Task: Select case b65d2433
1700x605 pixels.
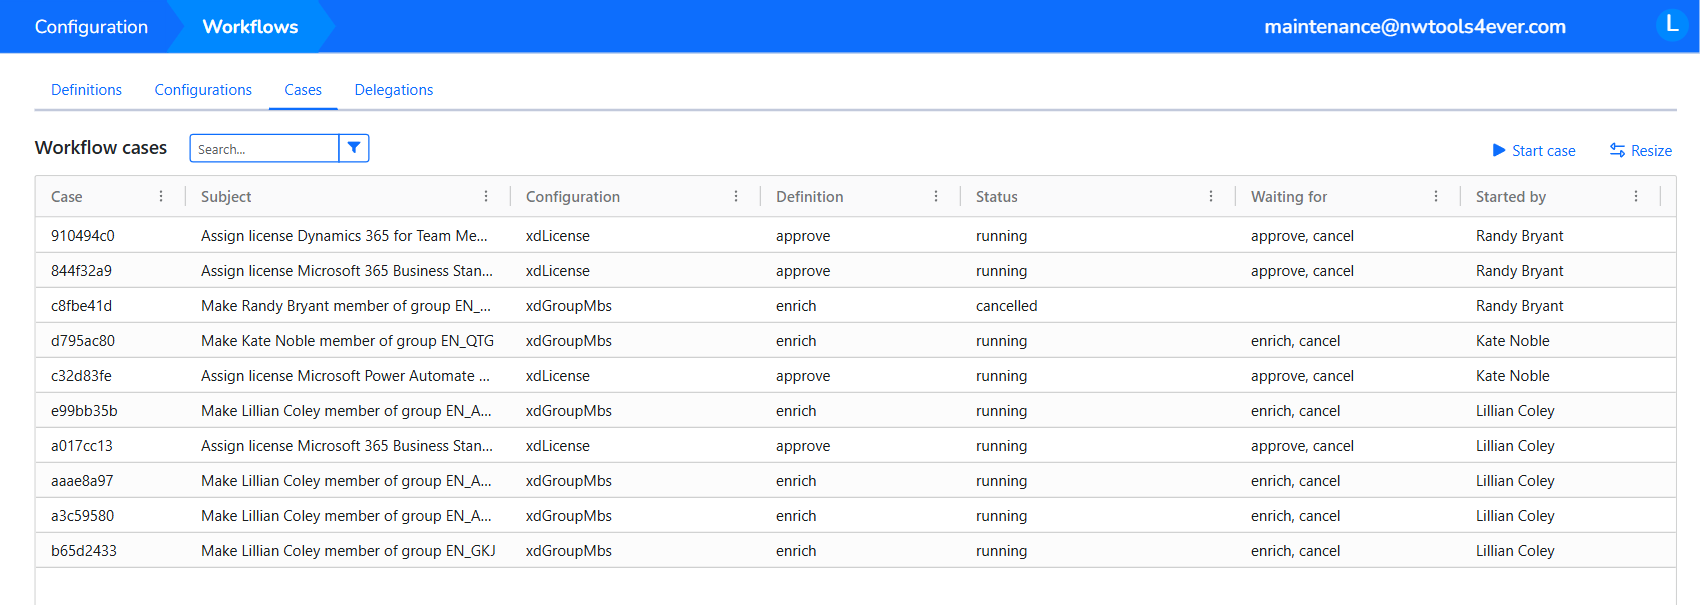Action: point(84,551)
